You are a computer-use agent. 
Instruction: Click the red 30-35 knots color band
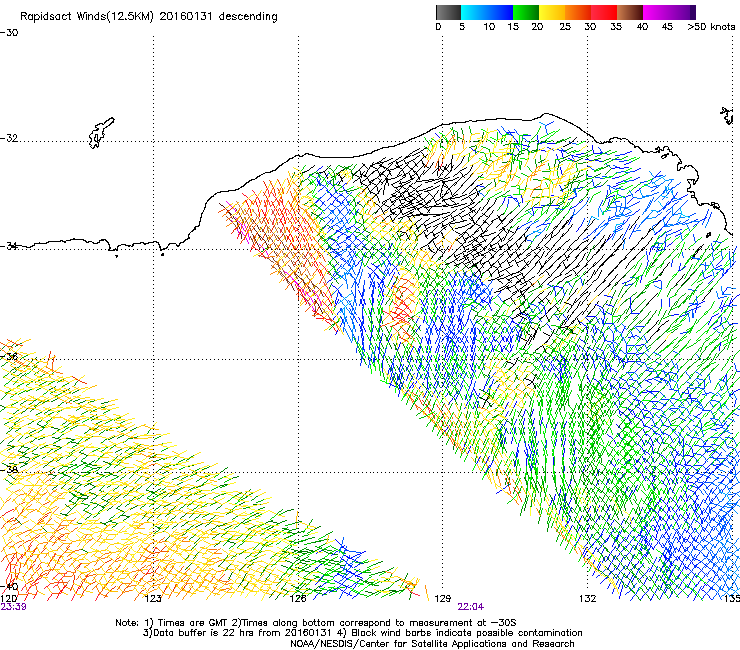coord(604,12)
